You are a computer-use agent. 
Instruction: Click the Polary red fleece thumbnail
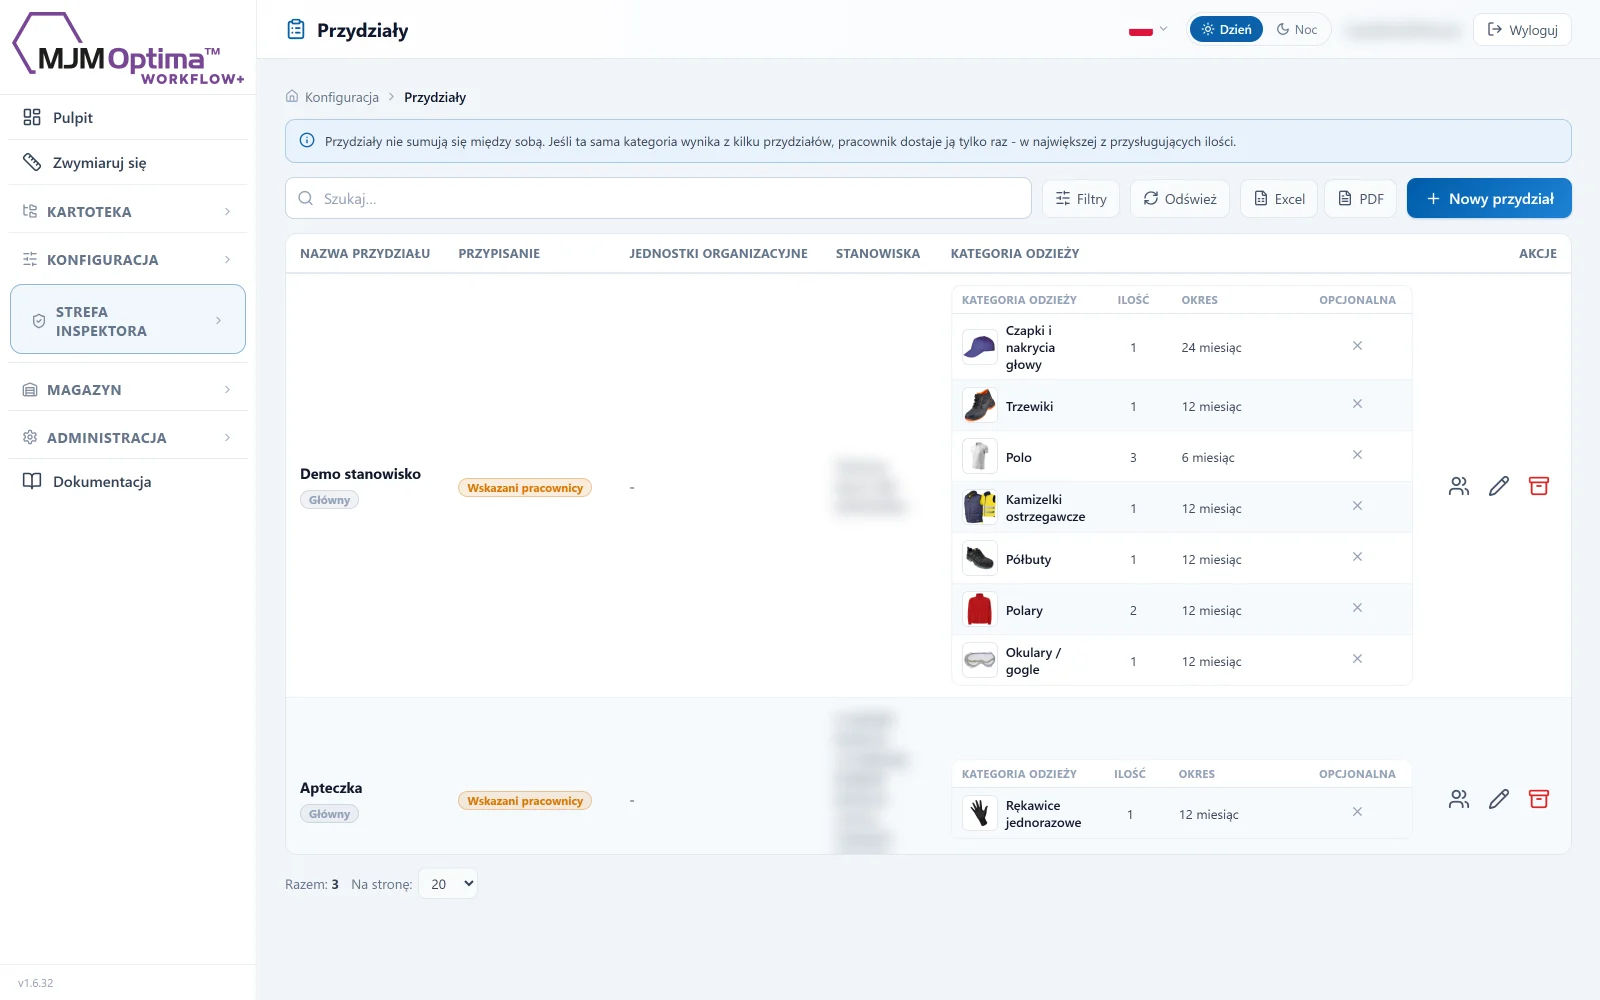(980, 610)
